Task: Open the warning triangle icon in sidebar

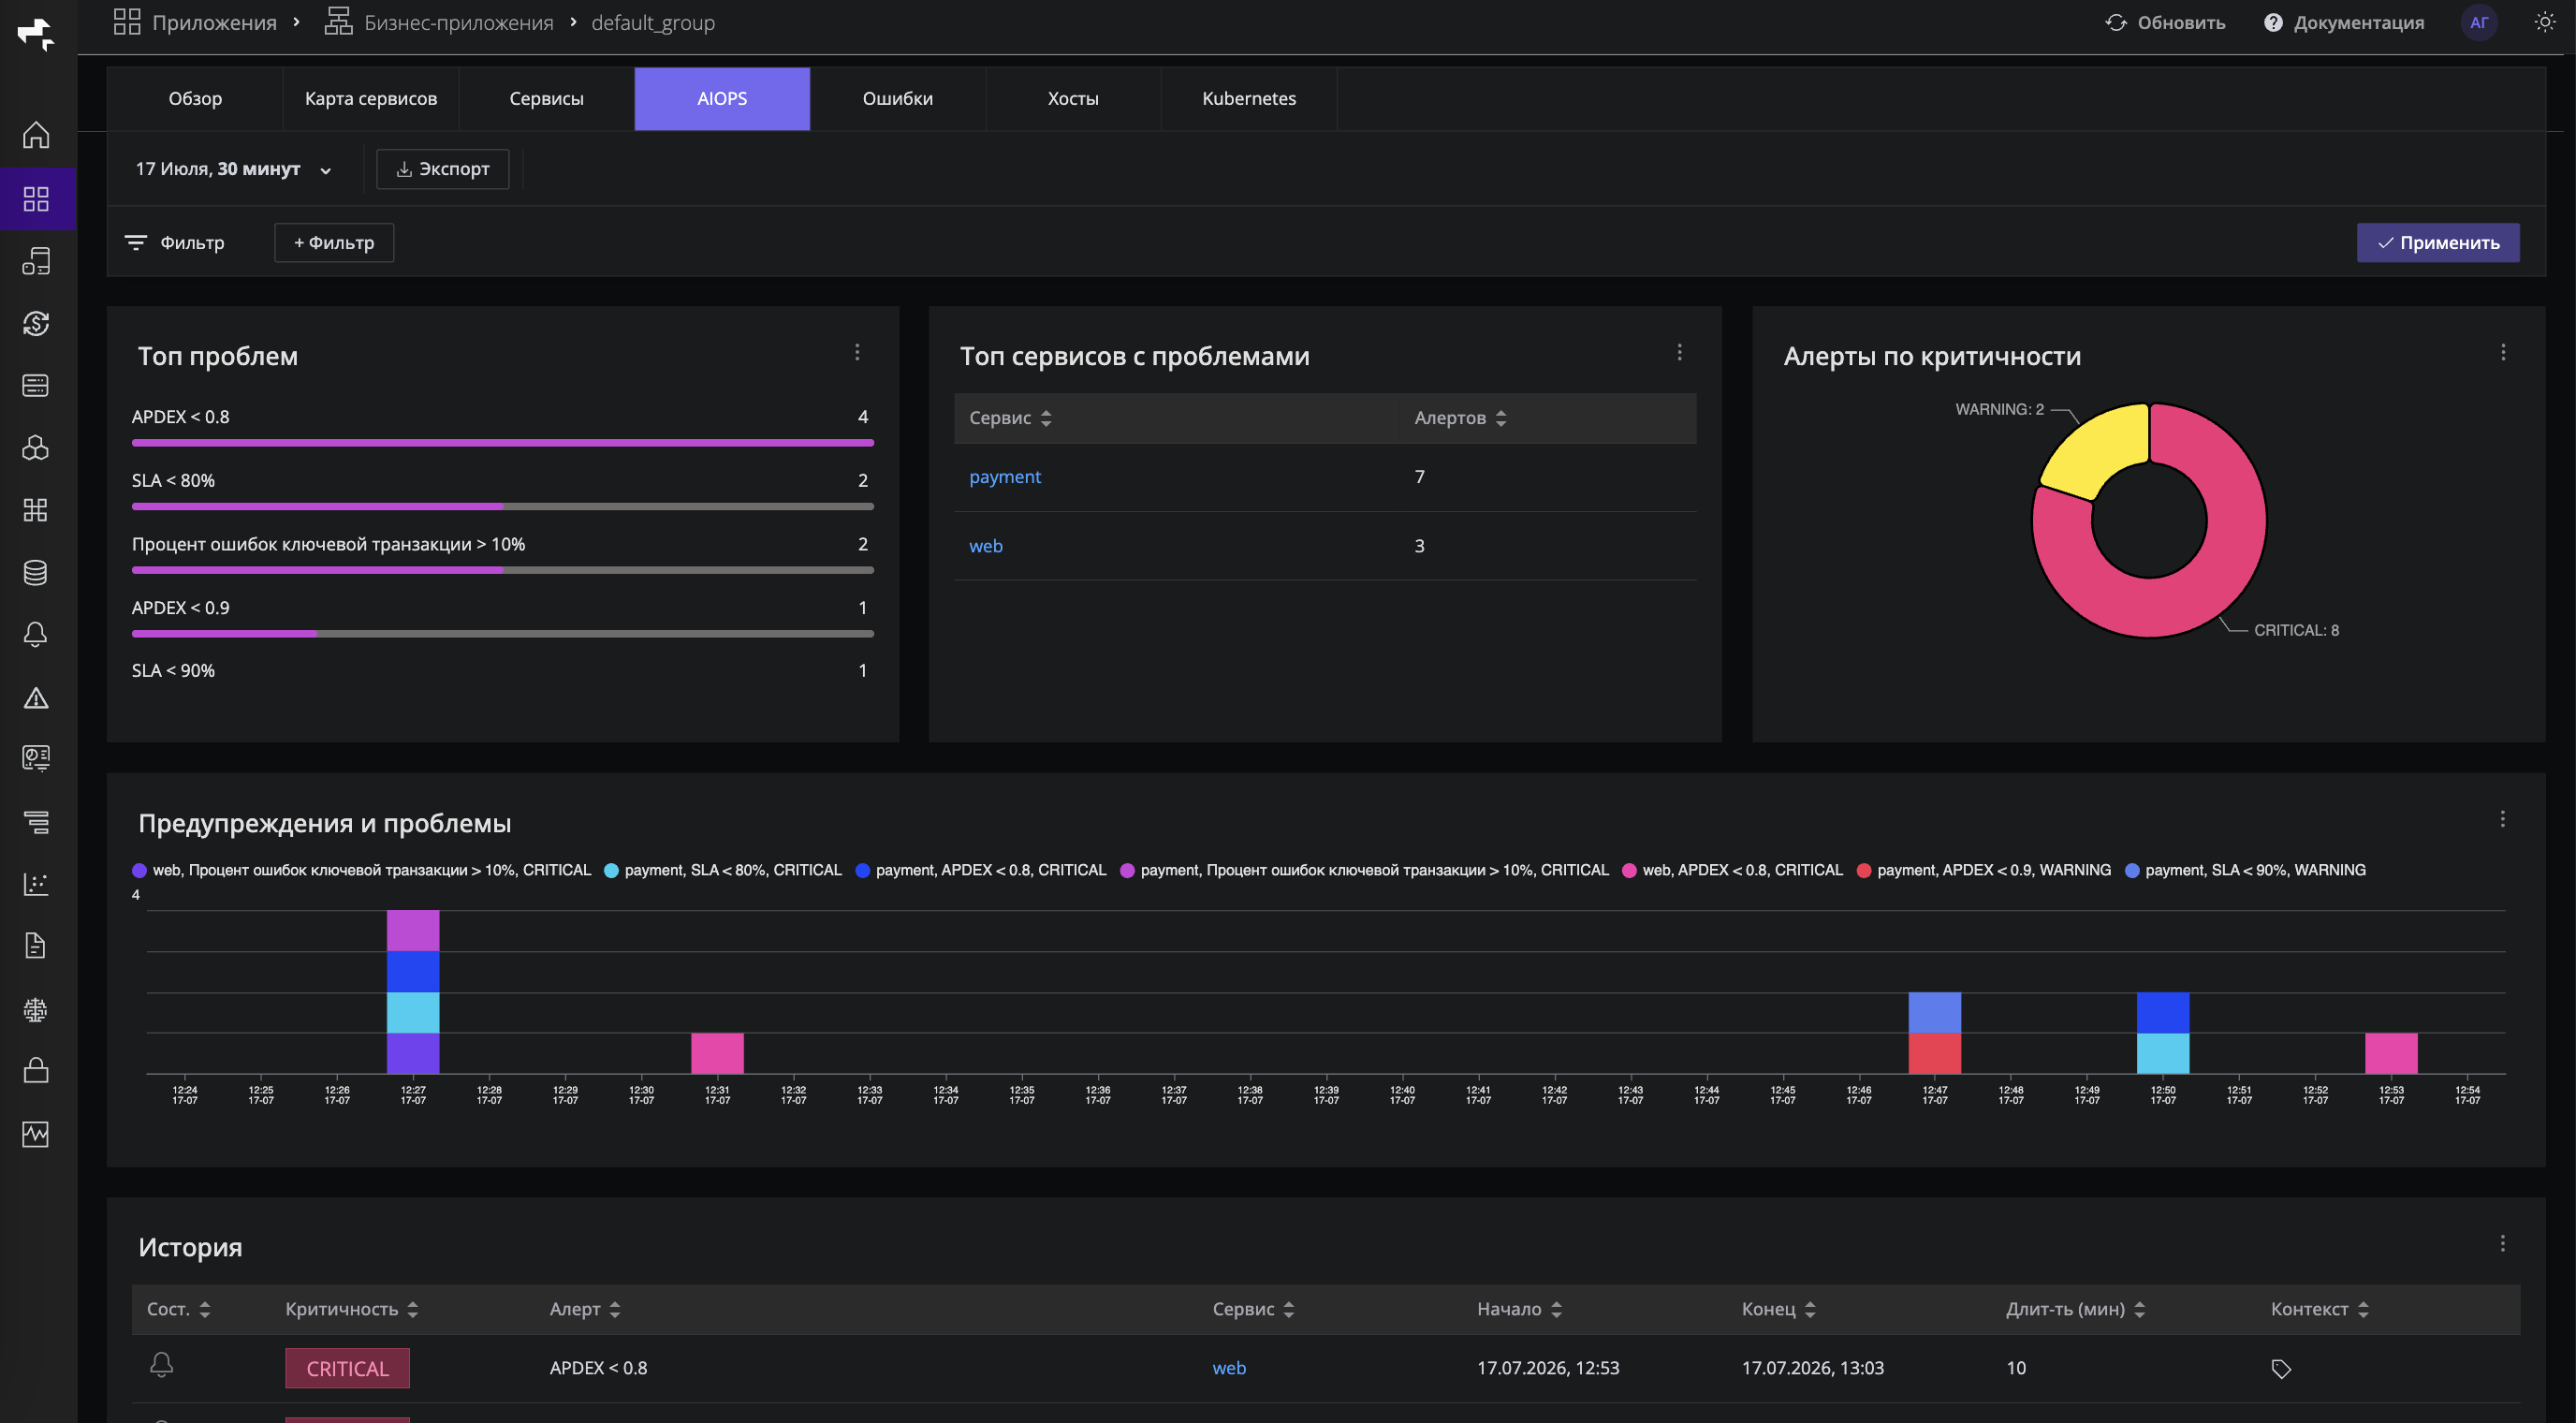Action: (36, 697)
